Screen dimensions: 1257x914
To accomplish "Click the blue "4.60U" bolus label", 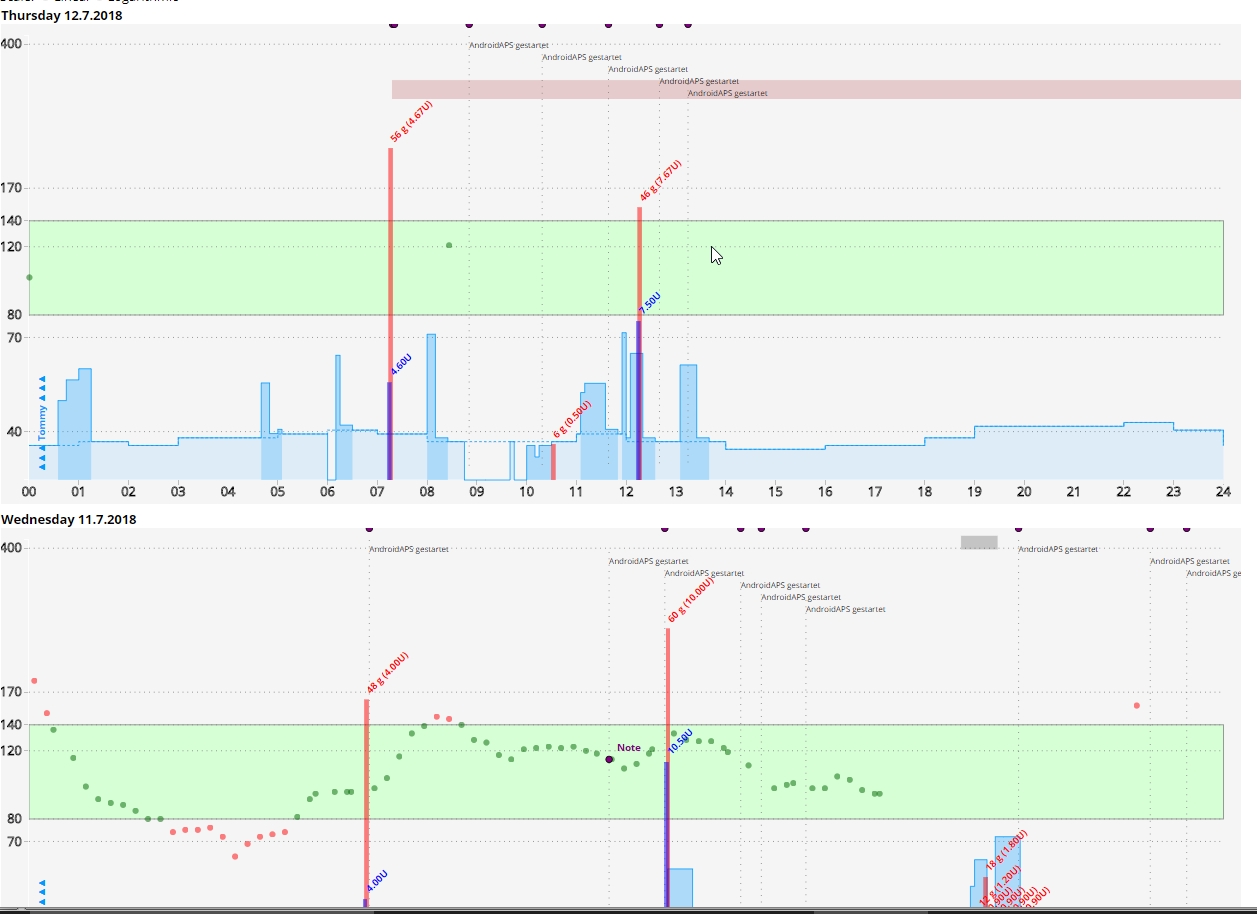I will tap(400, 364).
